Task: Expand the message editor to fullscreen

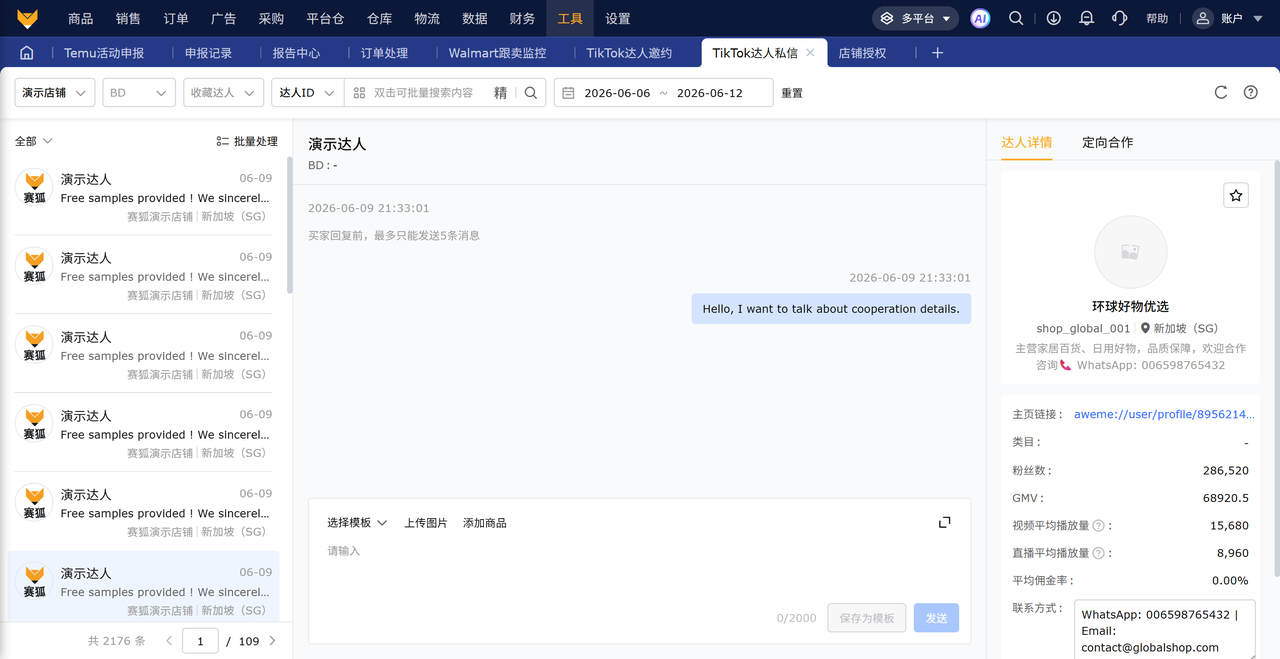Action: click(944, 522)
